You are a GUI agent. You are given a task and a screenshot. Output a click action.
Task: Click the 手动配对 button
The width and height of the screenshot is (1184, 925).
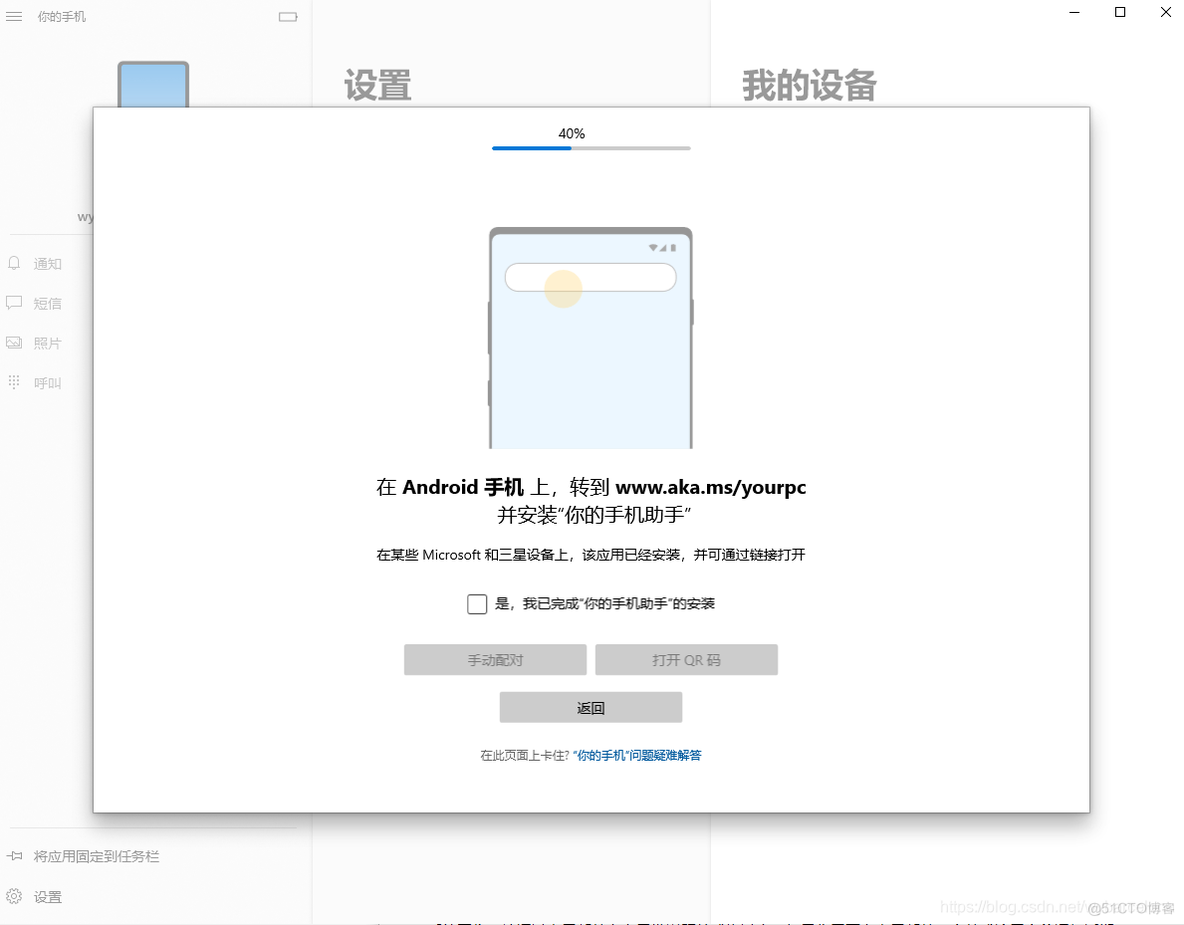tap(495, 660)
